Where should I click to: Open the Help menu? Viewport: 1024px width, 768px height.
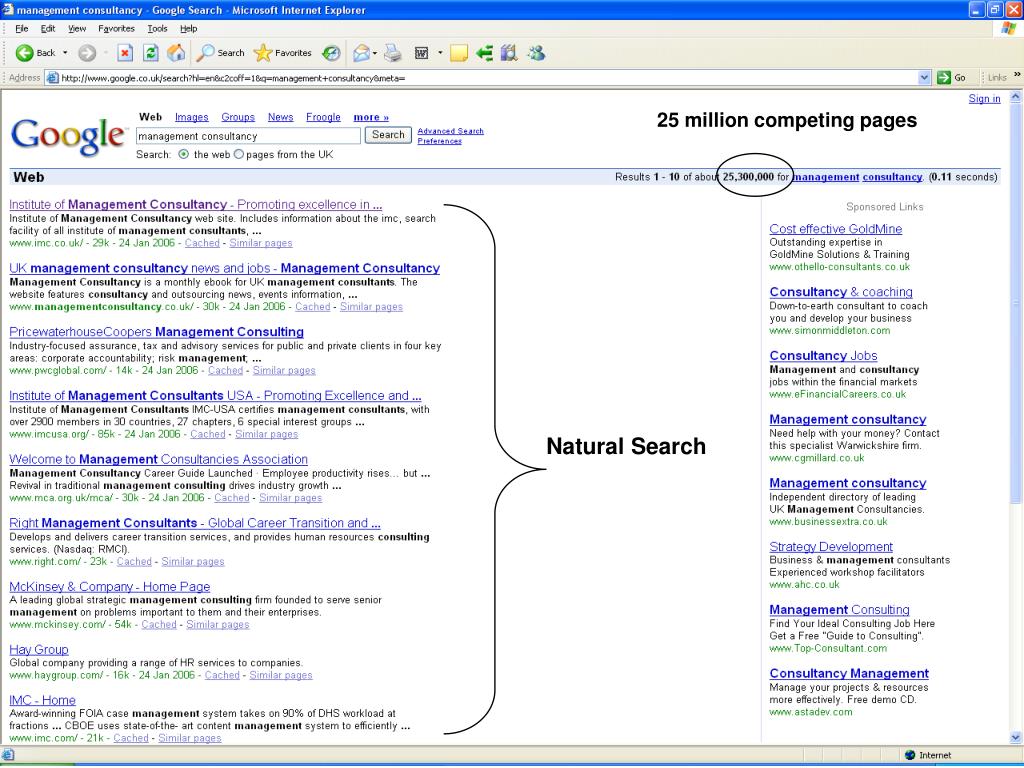tap(189, 29)
